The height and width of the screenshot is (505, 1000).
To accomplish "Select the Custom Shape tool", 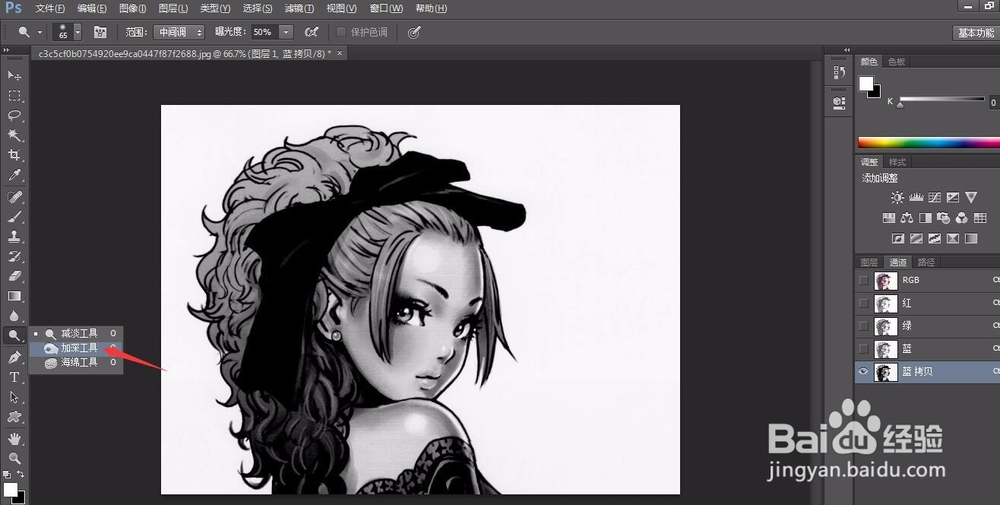I will pyautogui.click(x=14, y=417).
